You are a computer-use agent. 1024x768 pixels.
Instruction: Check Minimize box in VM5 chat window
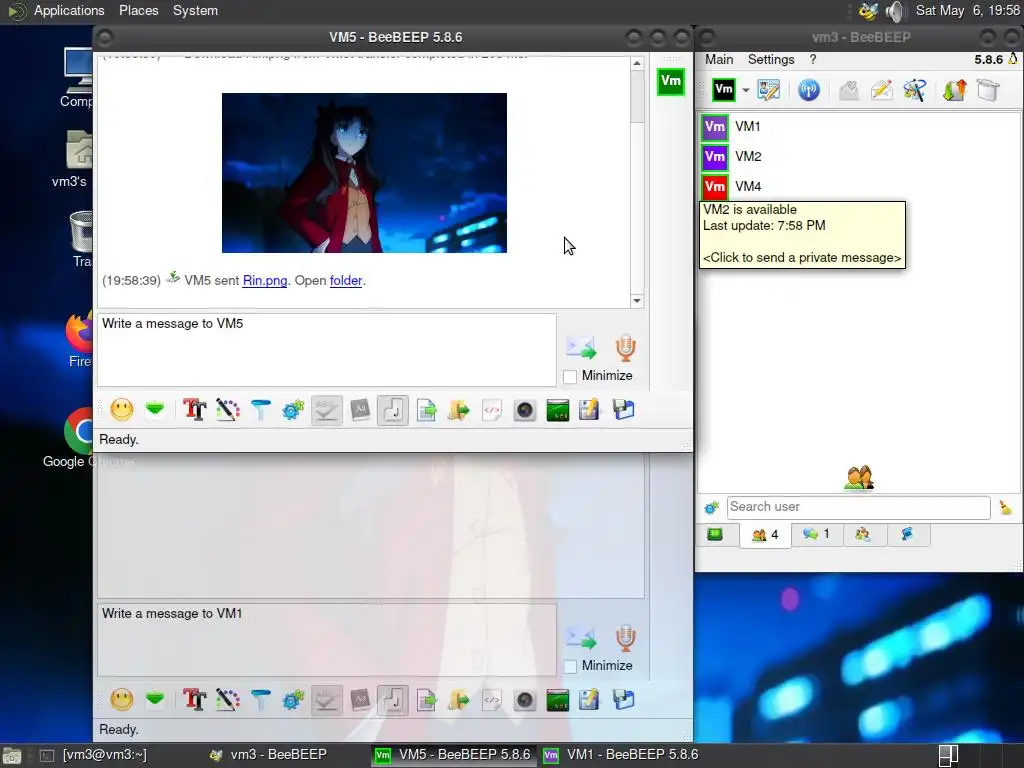pos(570,376)
